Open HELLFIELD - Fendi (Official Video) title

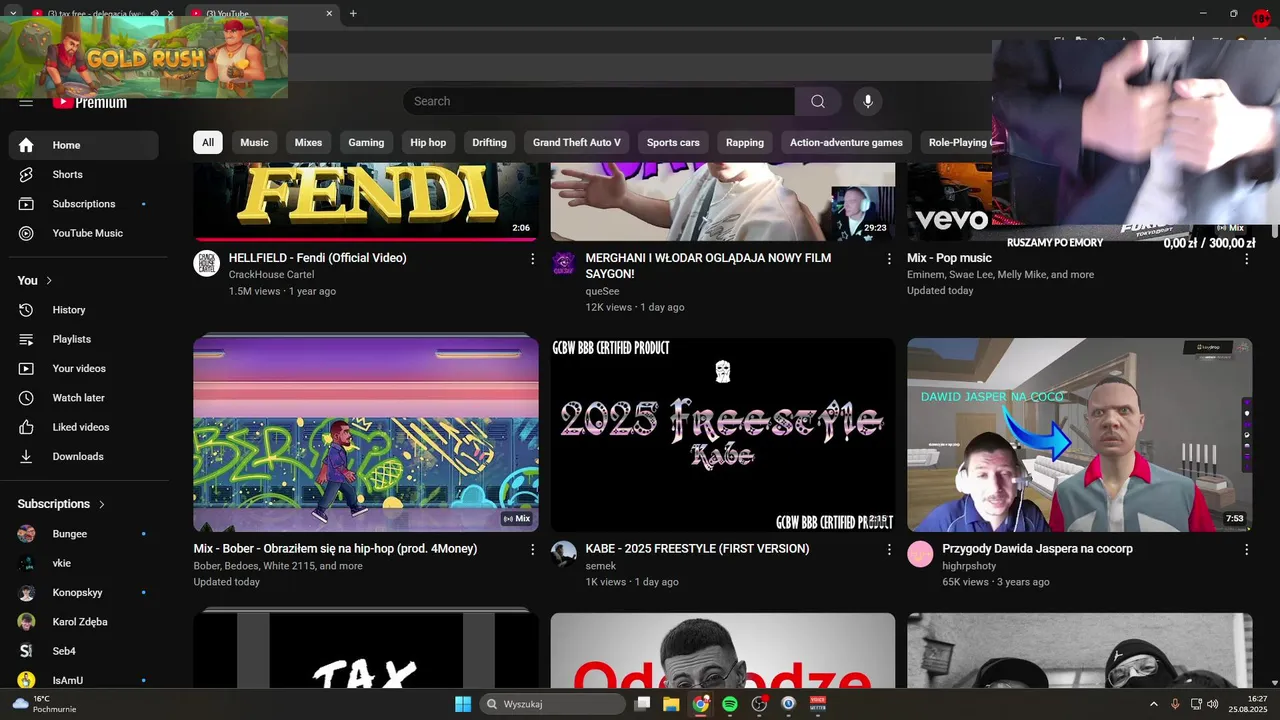(x=318, y=258)
